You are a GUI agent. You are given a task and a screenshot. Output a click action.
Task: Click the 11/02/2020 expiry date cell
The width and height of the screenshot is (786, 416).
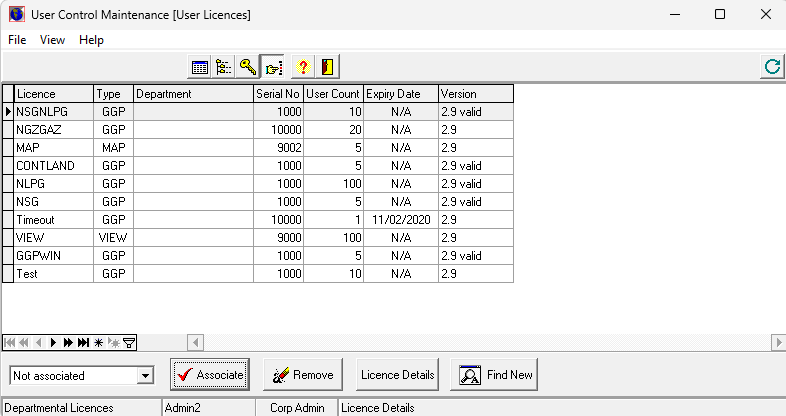tap(401, 220)
